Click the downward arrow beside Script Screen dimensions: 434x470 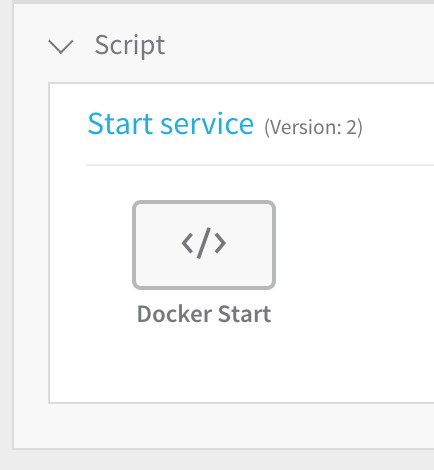click(61, 47)
